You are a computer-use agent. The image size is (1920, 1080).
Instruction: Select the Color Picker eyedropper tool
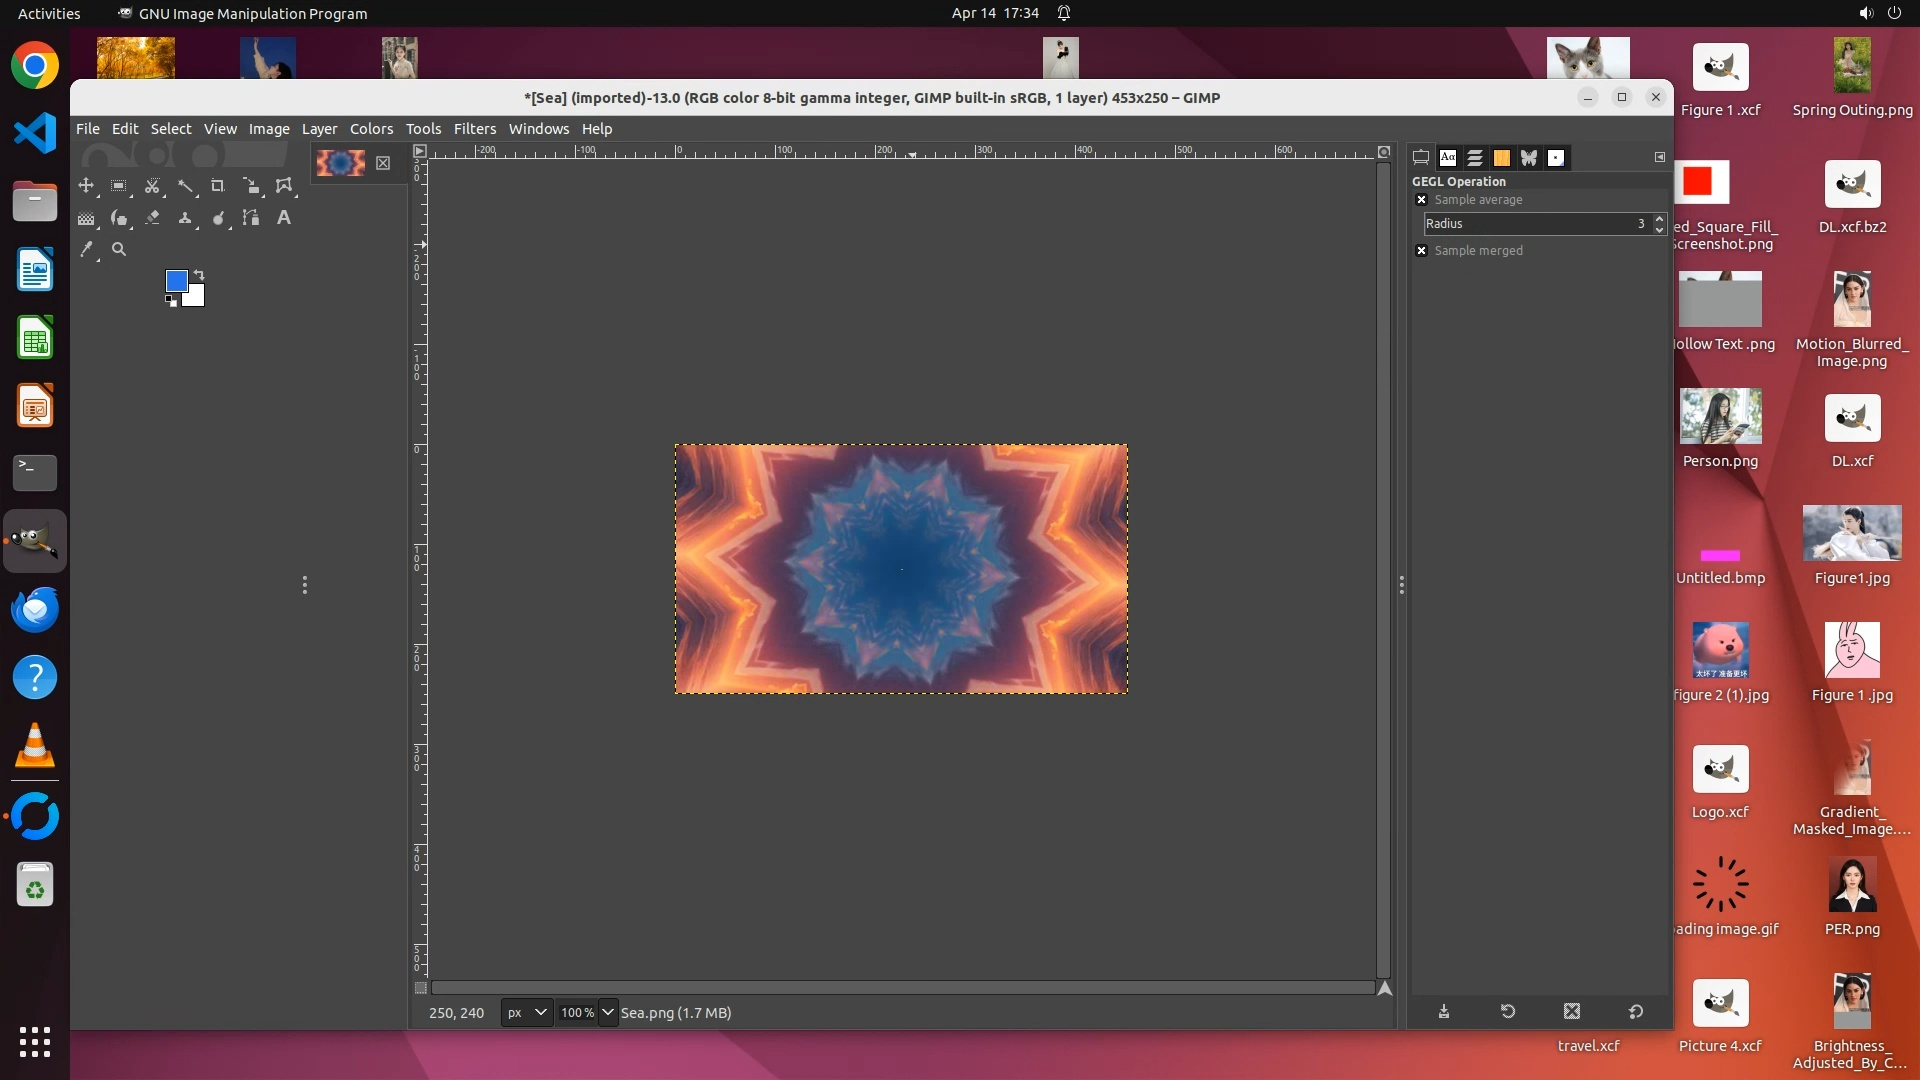pyautogui.click(x=86, y=250)
